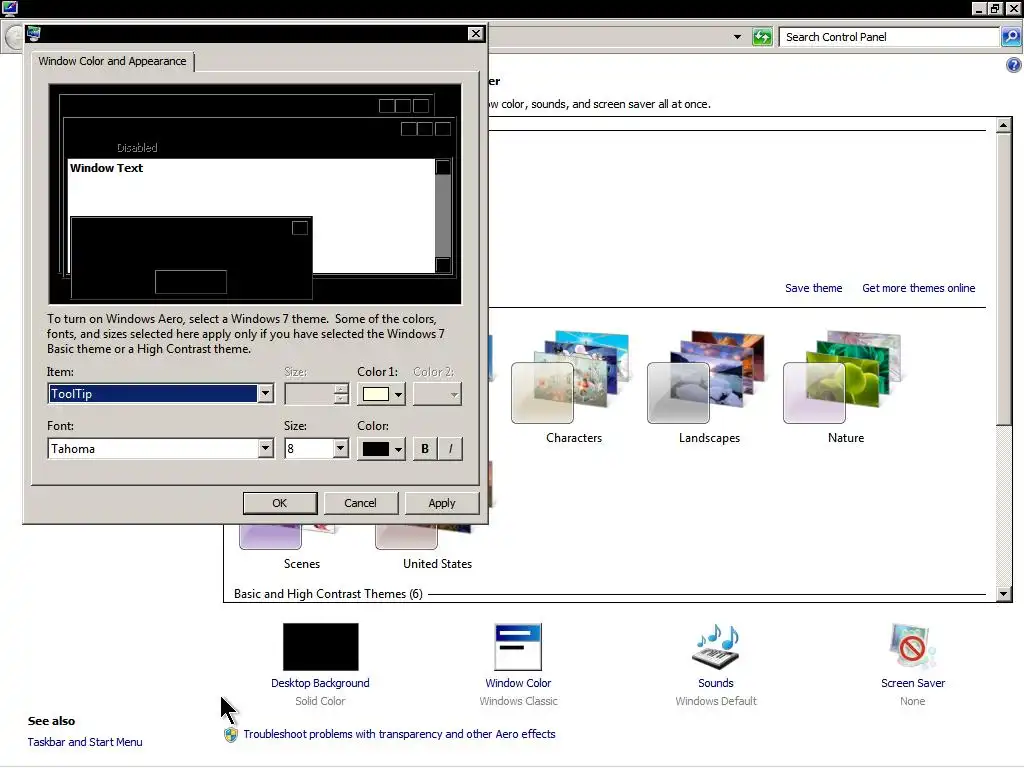
Task: Open the Font dropdown showing Tahoma
Action: (x=265, y=449)
